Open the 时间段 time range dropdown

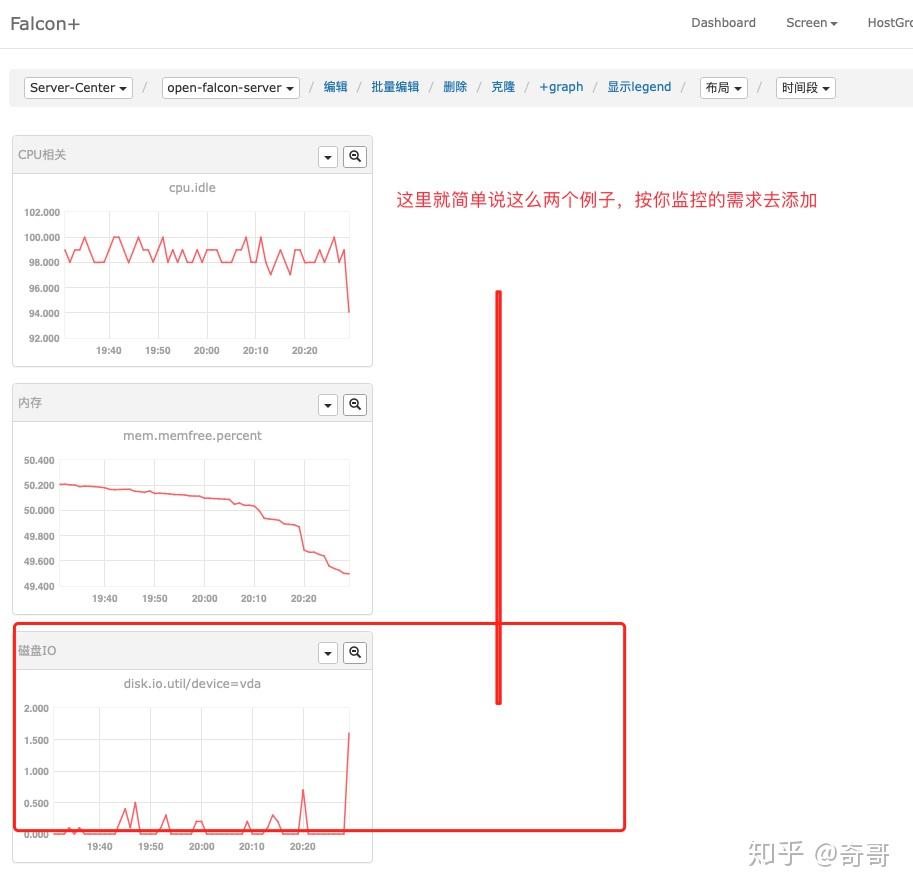805,87
